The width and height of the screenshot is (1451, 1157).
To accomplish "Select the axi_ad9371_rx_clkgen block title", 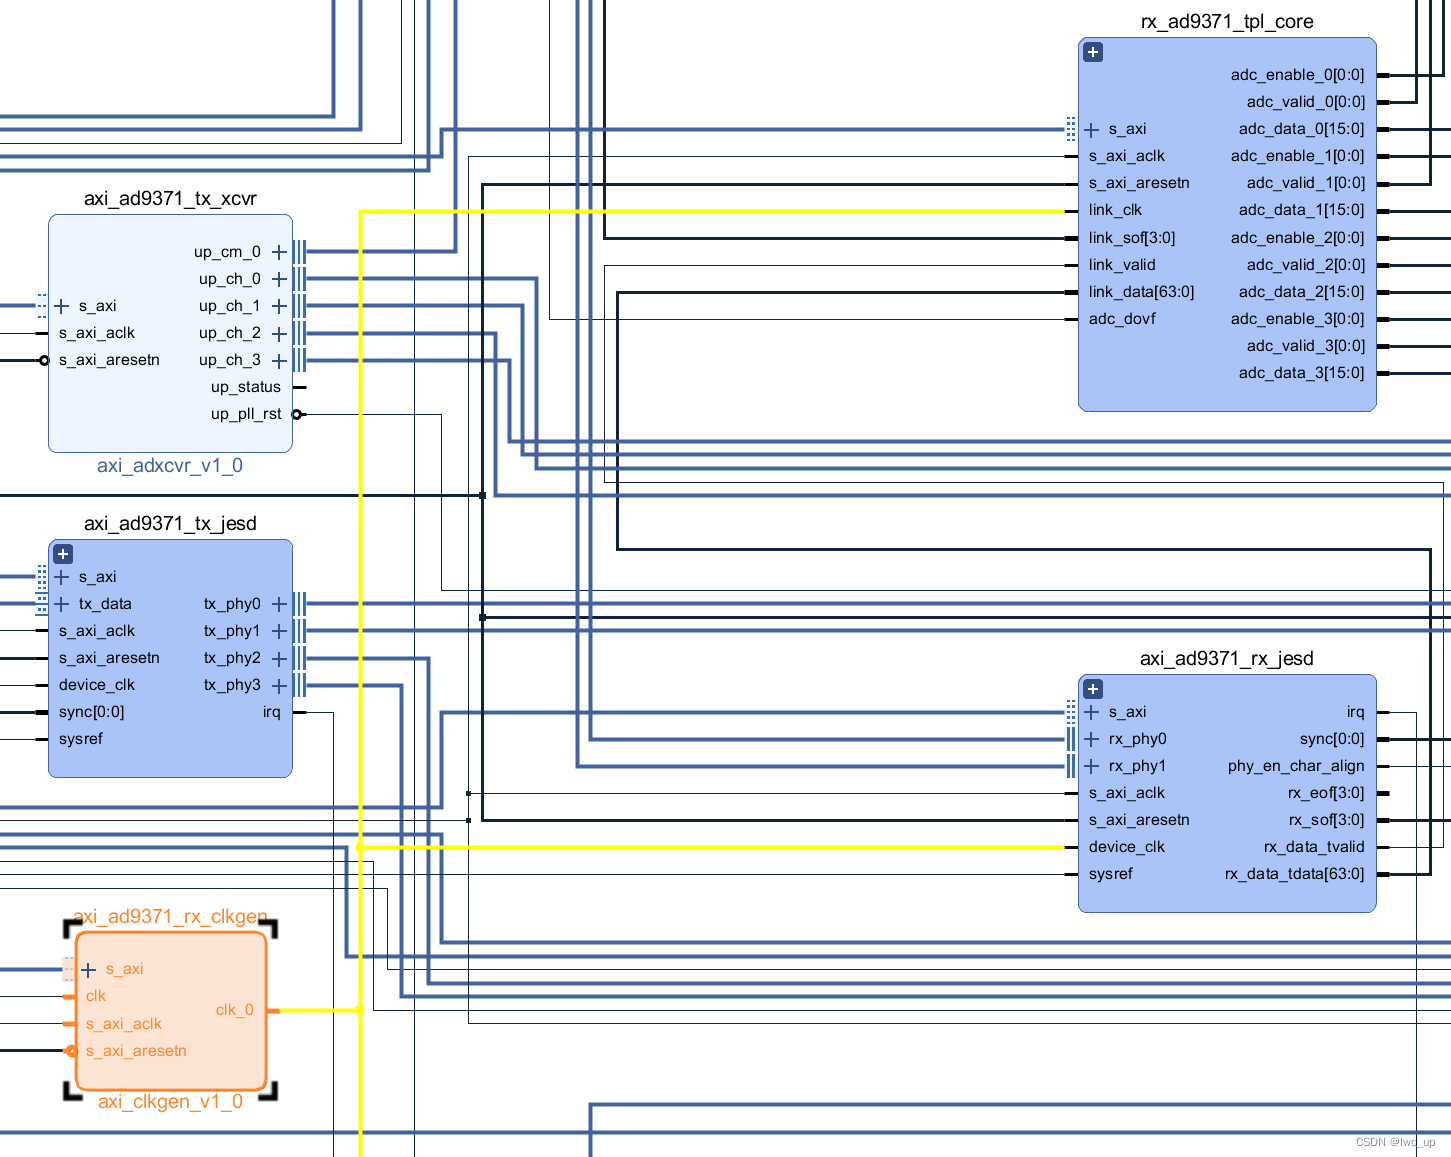I will click(x=170, y=916).
